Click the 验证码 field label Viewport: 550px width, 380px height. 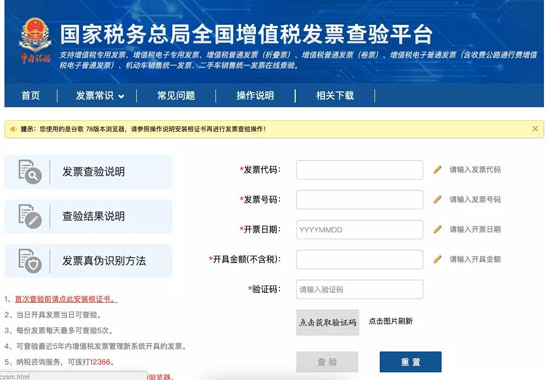click(x=264, y=289)
